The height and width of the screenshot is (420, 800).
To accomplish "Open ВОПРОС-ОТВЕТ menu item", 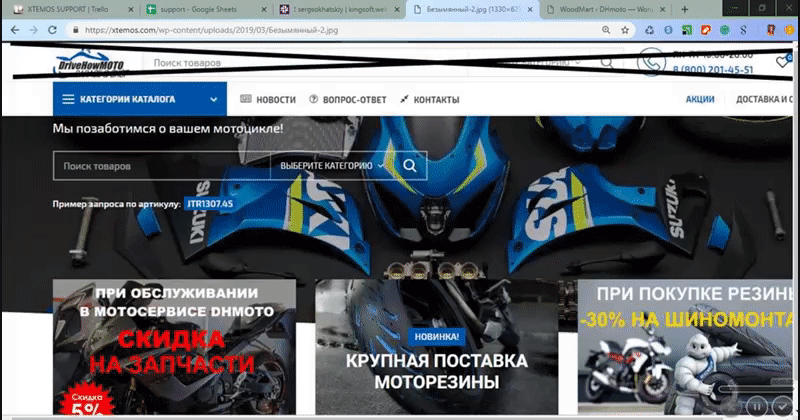I will coord(347,100).
